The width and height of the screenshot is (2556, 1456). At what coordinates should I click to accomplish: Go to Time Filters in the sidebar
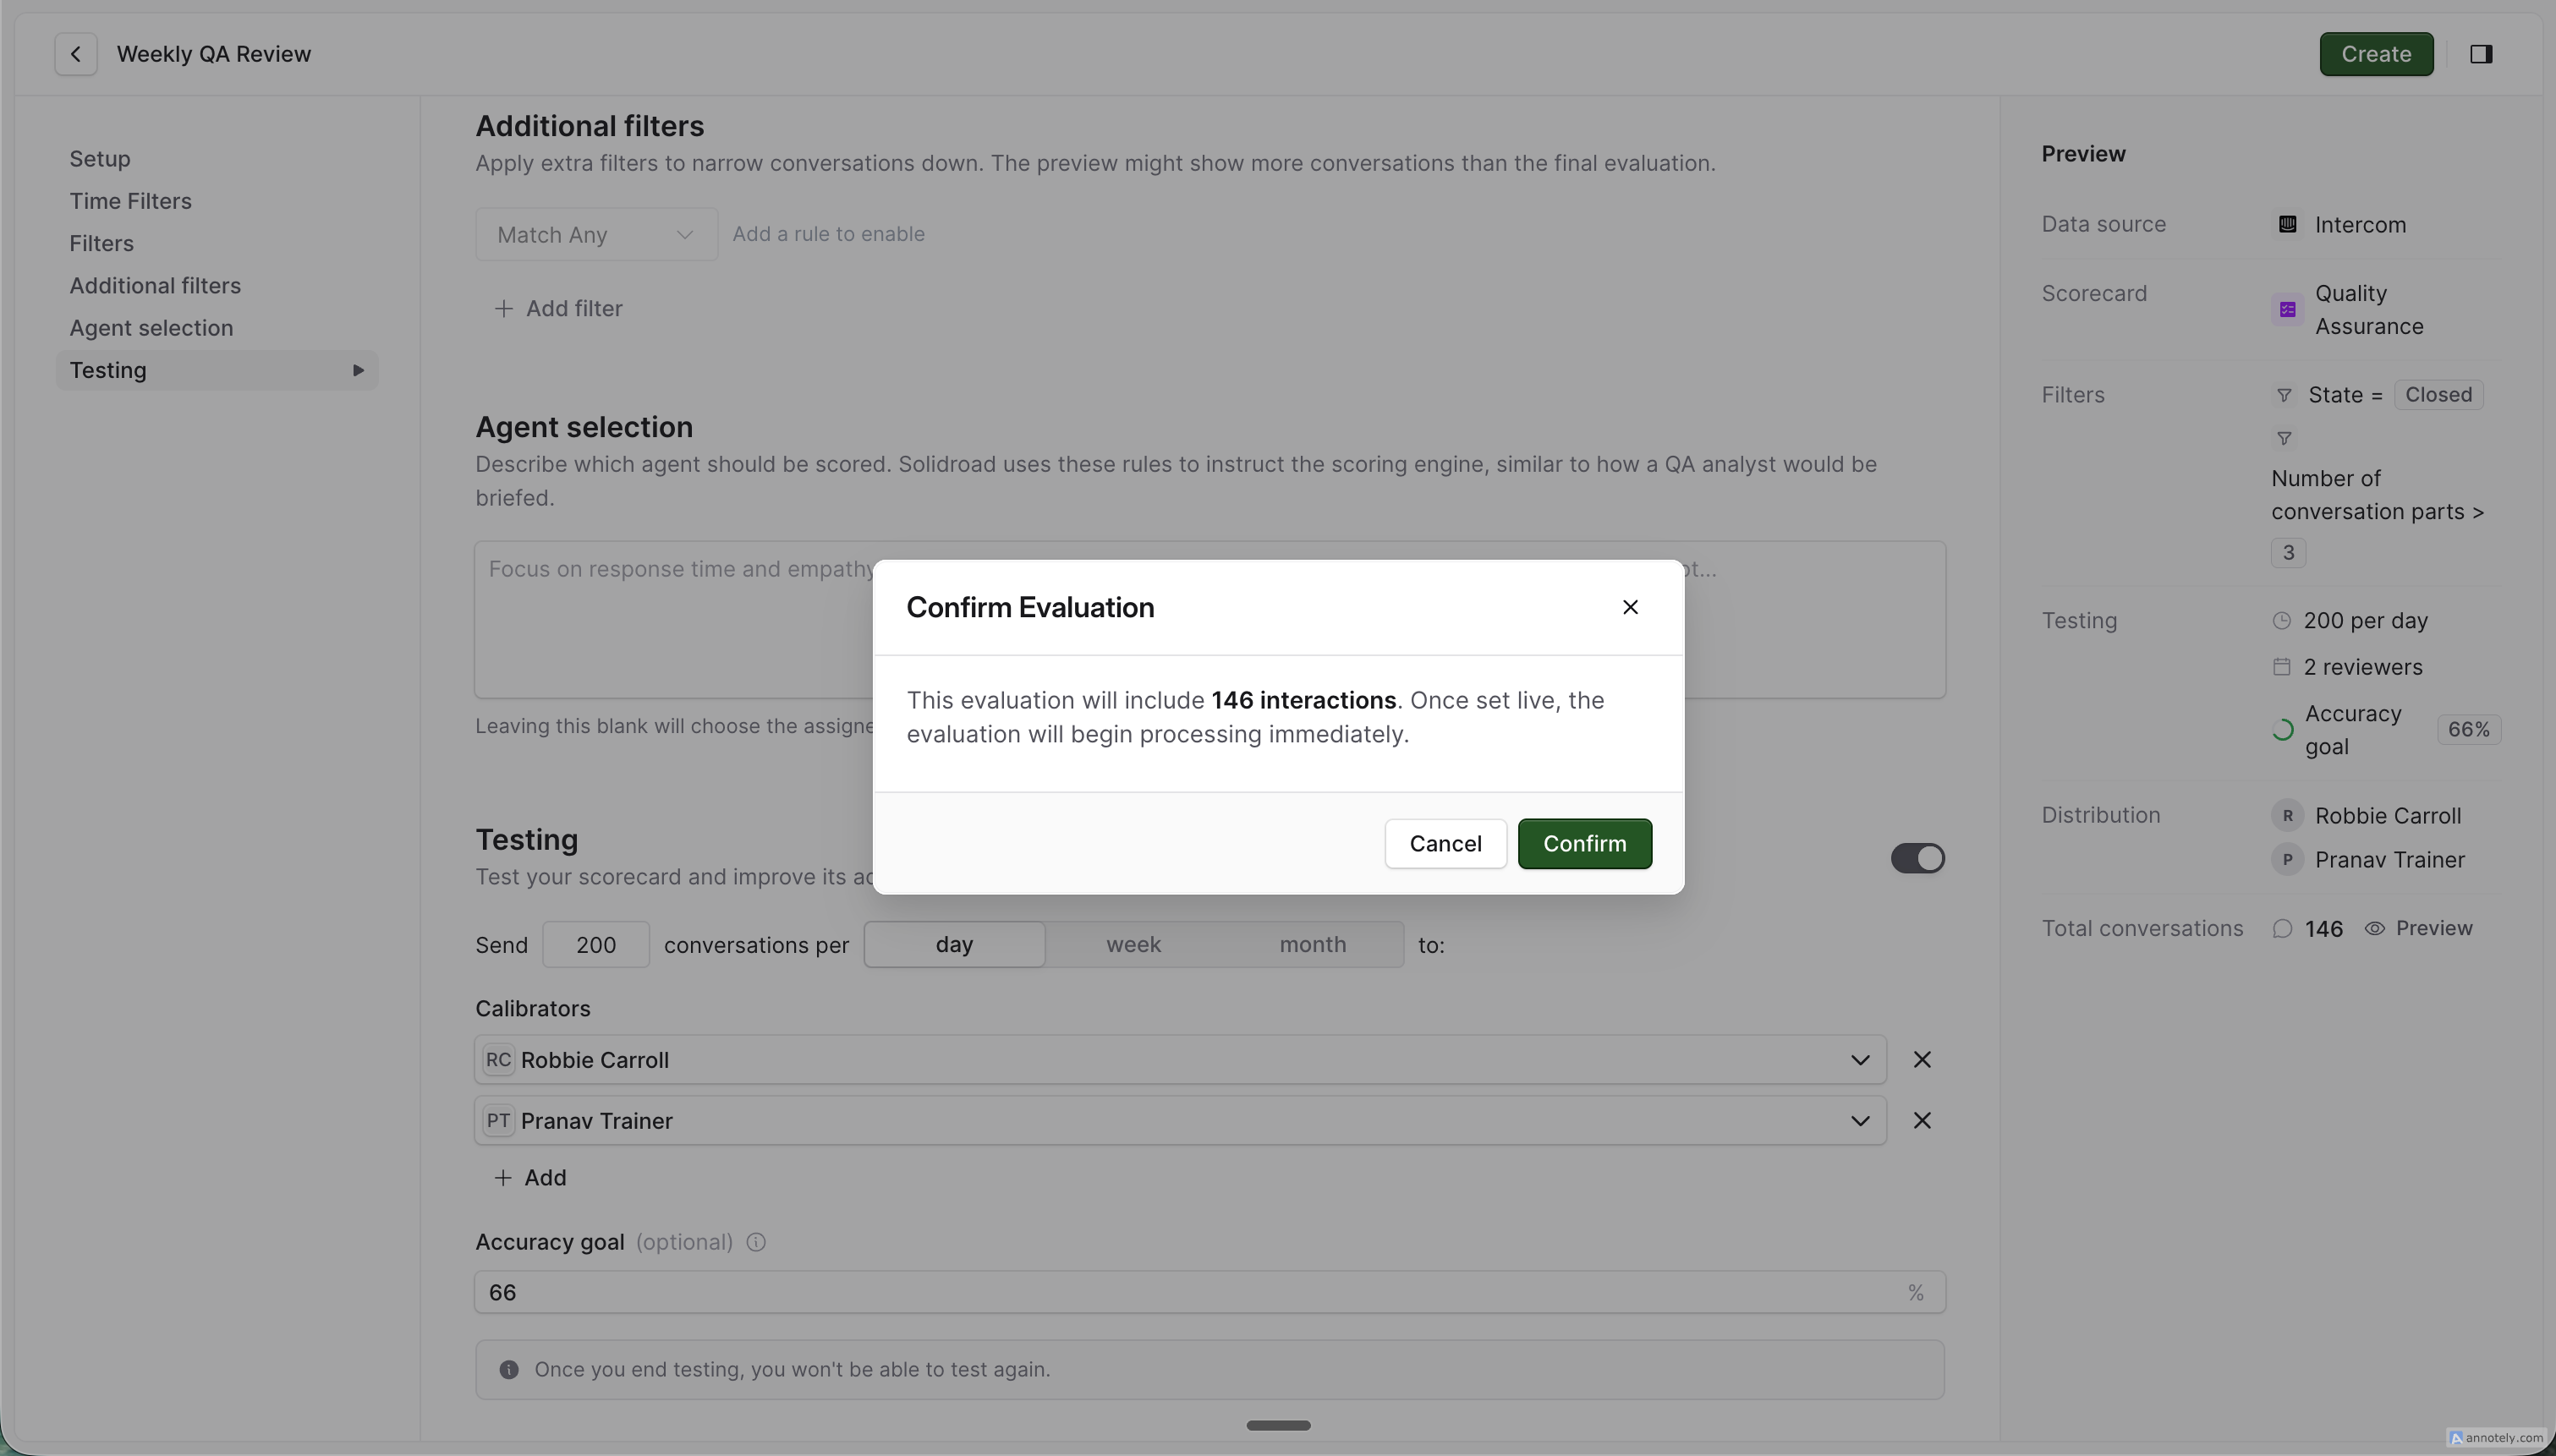click(130, 201)
